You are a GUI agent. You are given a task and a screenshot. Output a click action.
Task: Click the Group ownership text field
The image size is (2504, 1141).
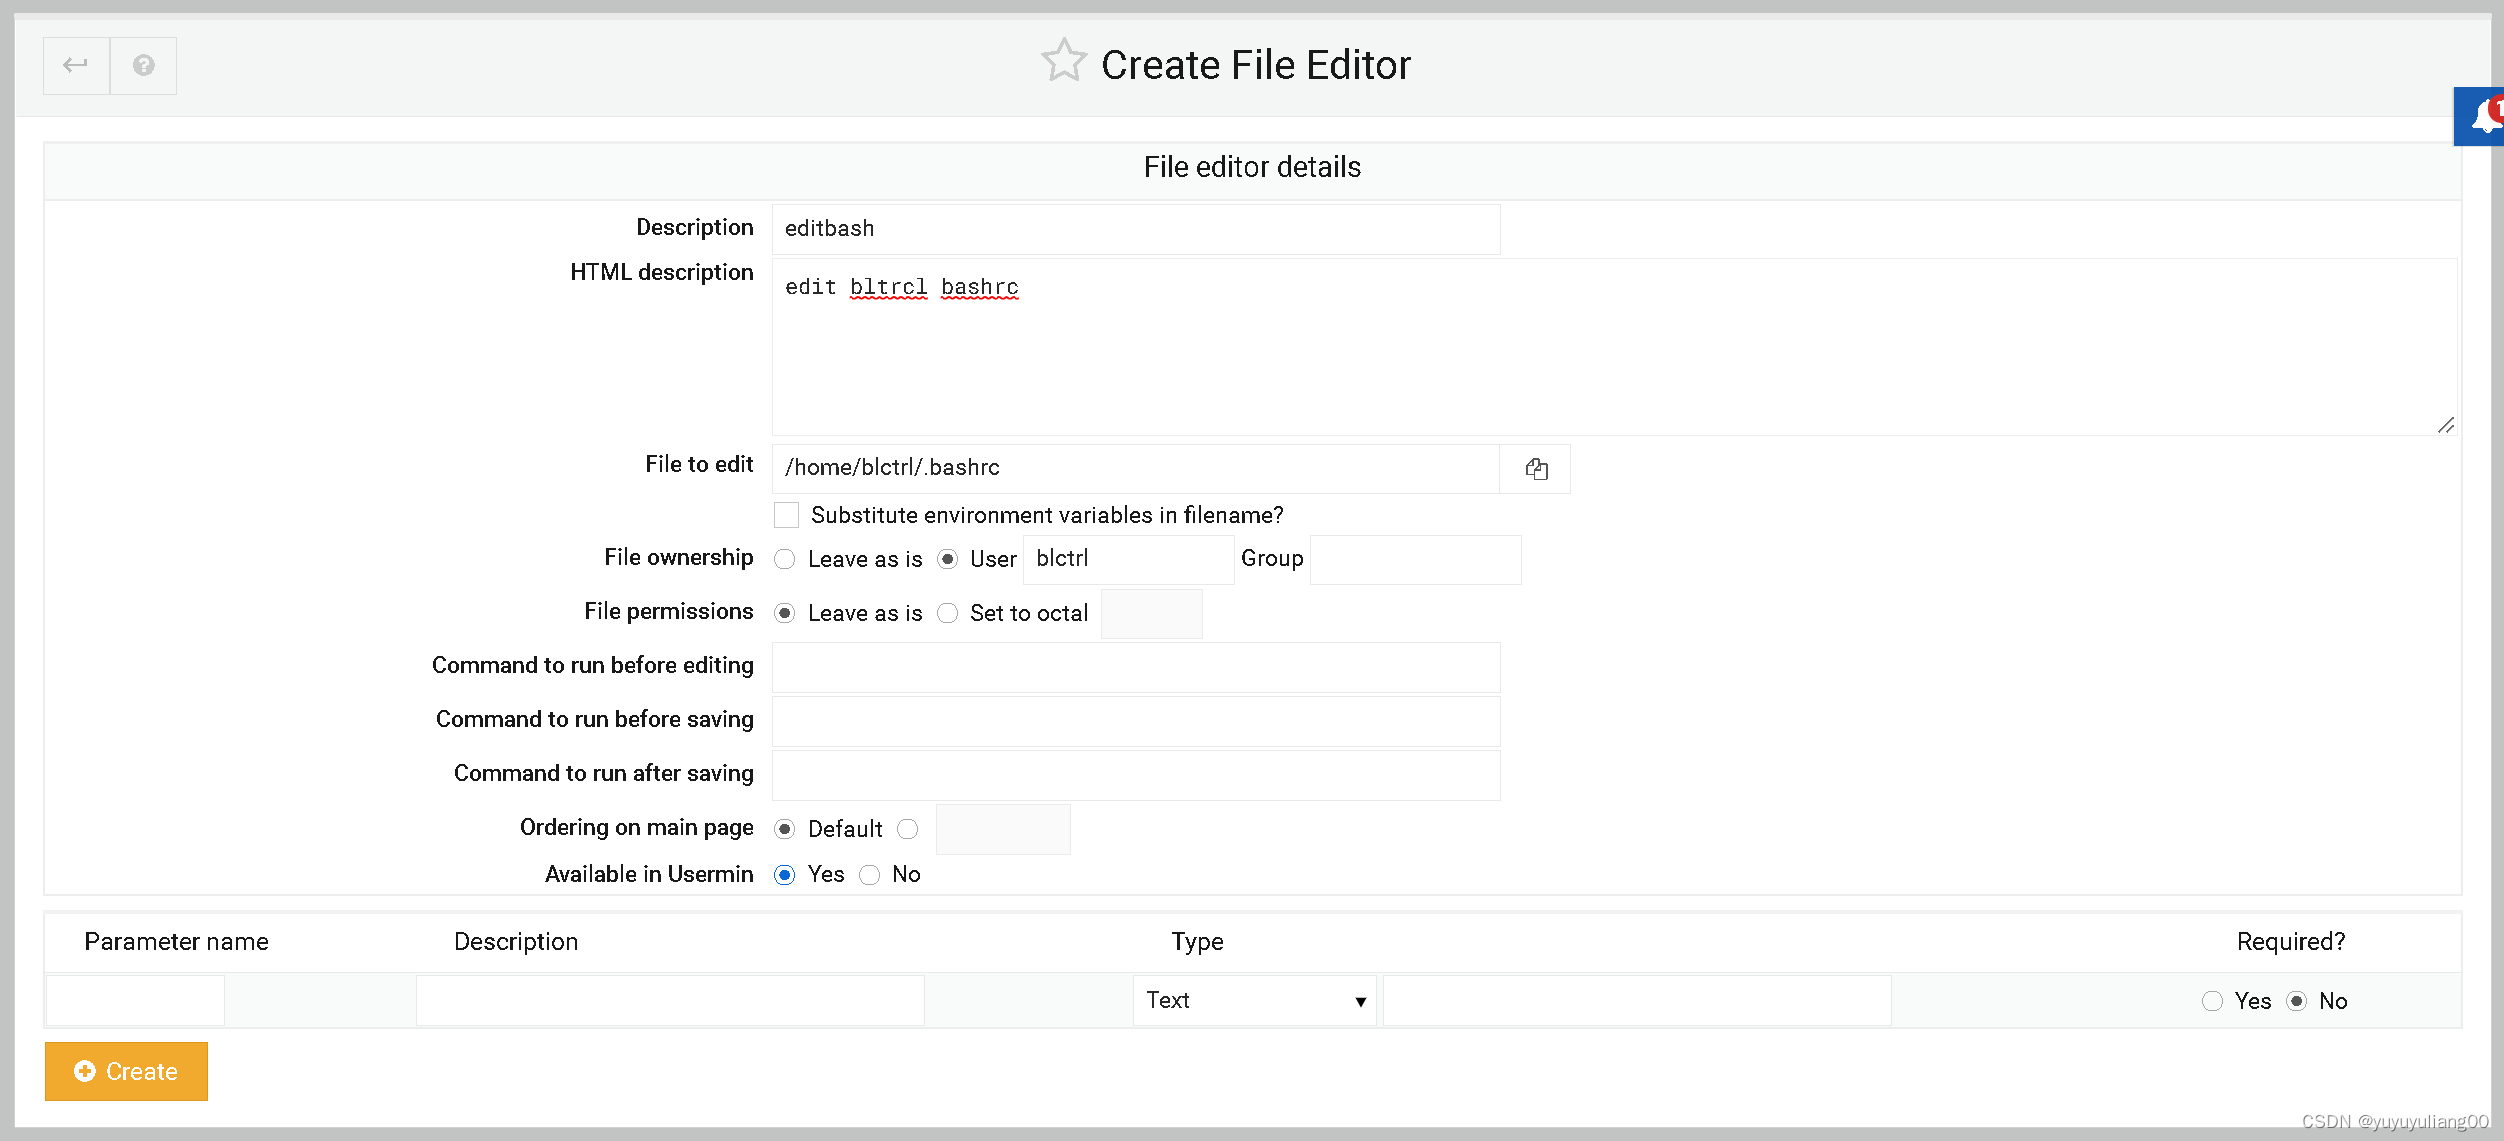pos(1415,559)
